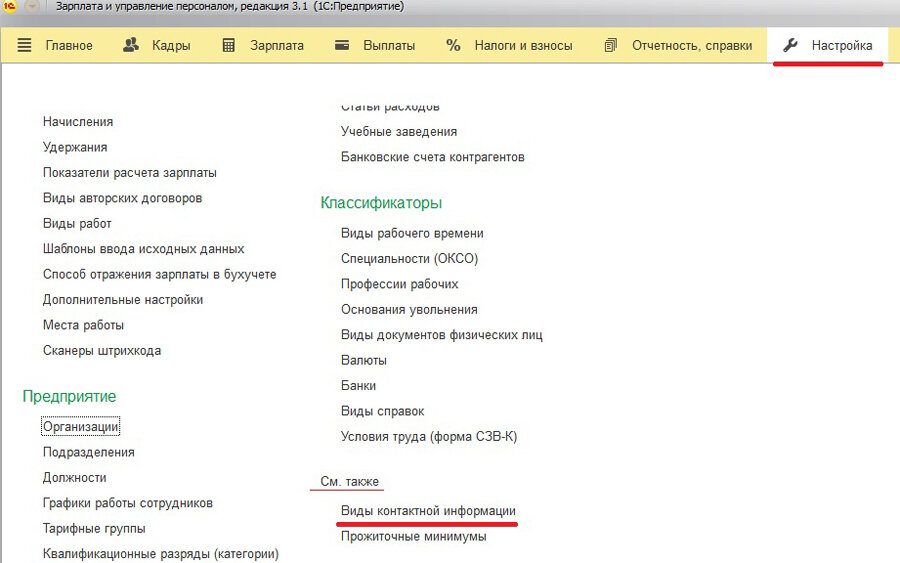Viewport: 900px width, 563px height.
Task: Open the Налоги и взносы section
Action: click(523, 45)
